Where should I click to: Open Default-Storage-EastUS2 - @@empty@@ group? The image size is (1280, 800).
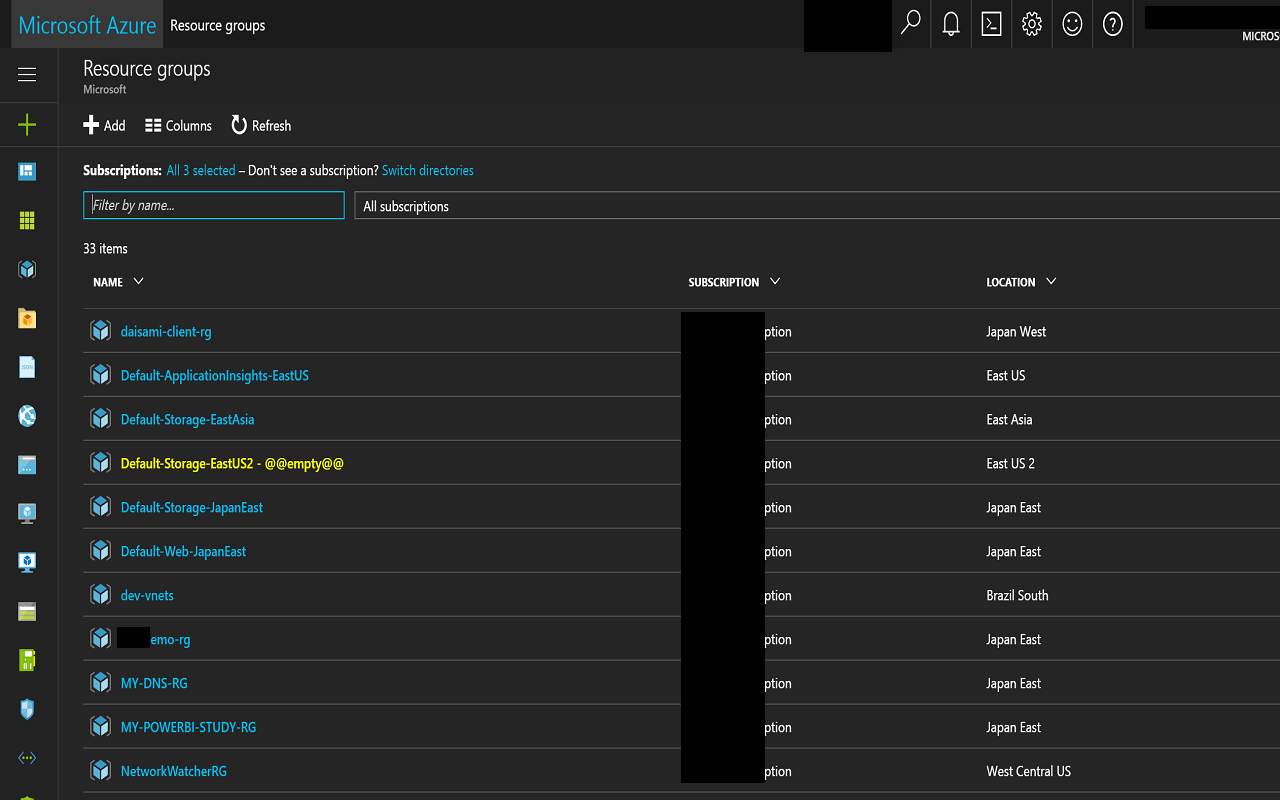tap(232, 464)
